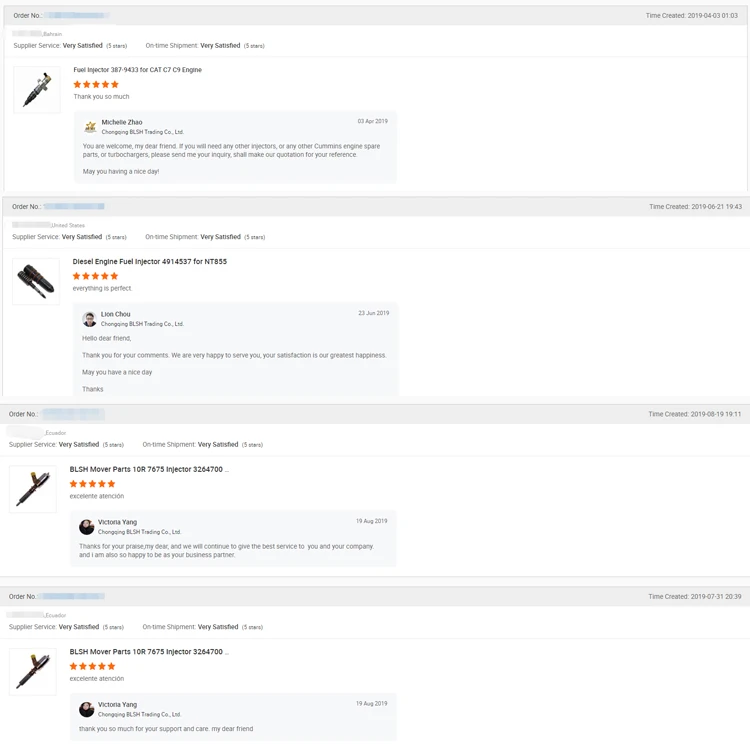Click Chongqing BLSH Trading Co. under Michelle Zhao
The image size is (750, 750).
[x=142, y=132]
